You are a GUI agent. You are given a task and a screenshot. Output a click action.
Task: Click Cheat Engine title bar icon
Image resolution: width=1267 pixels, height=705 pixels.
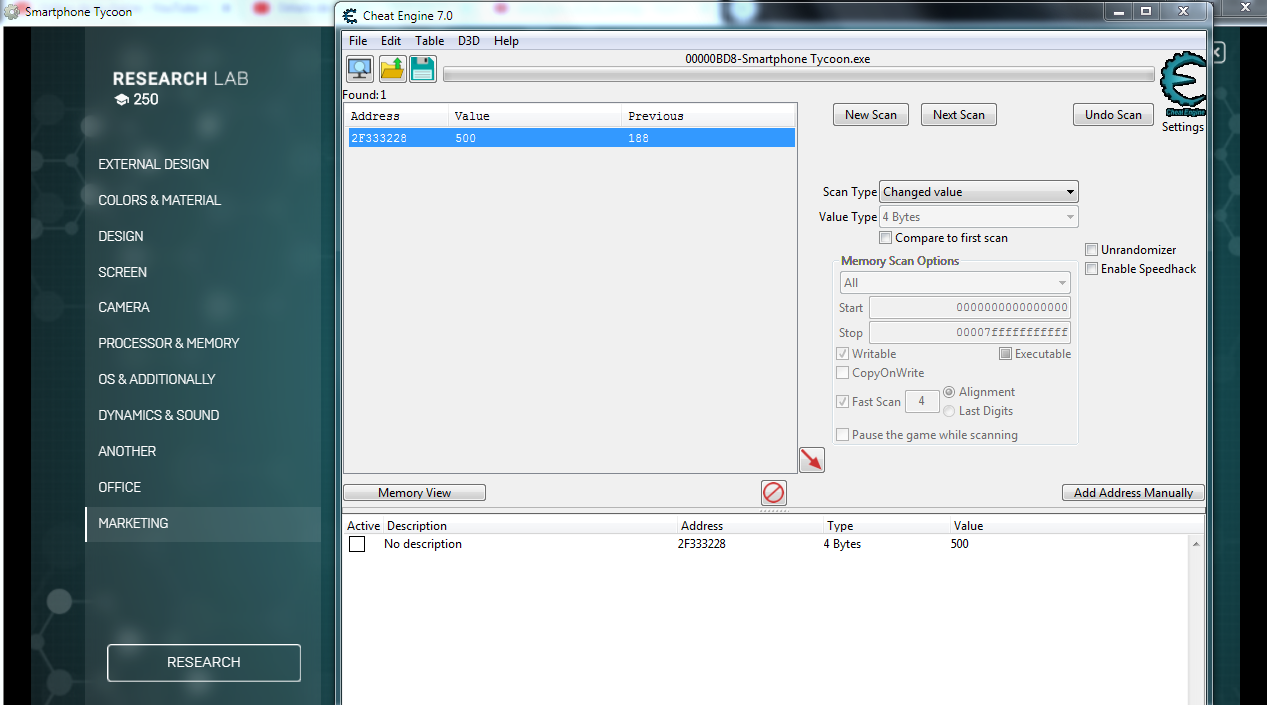[x=350, y=15]
